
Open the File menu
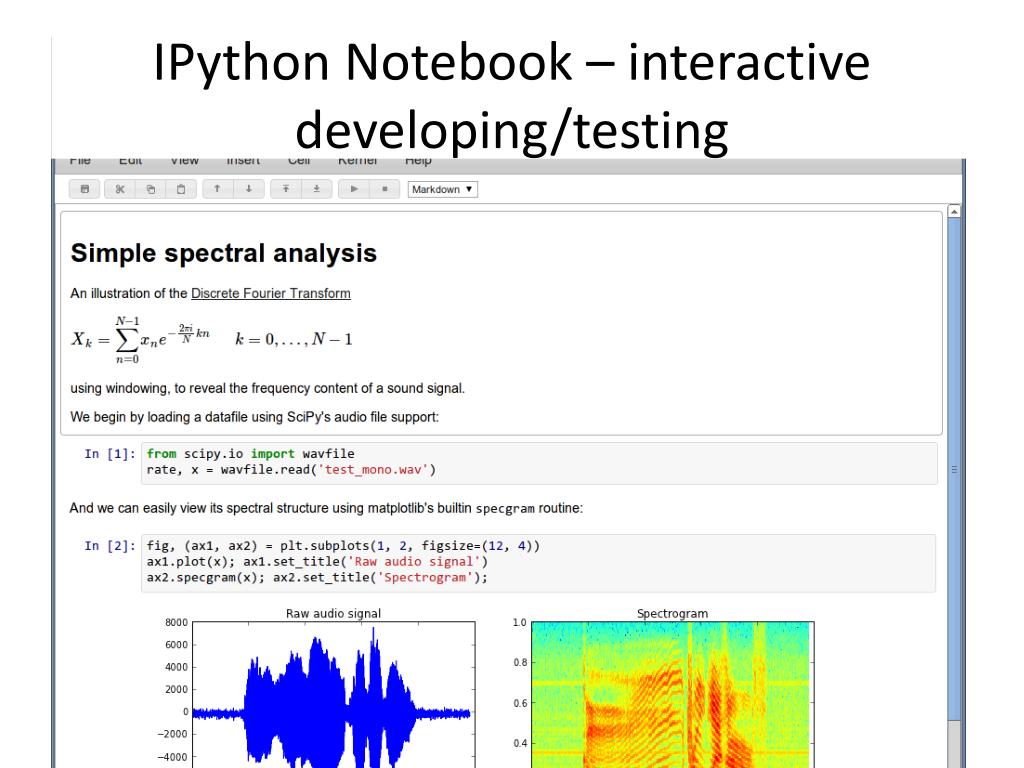click(80, 161)
